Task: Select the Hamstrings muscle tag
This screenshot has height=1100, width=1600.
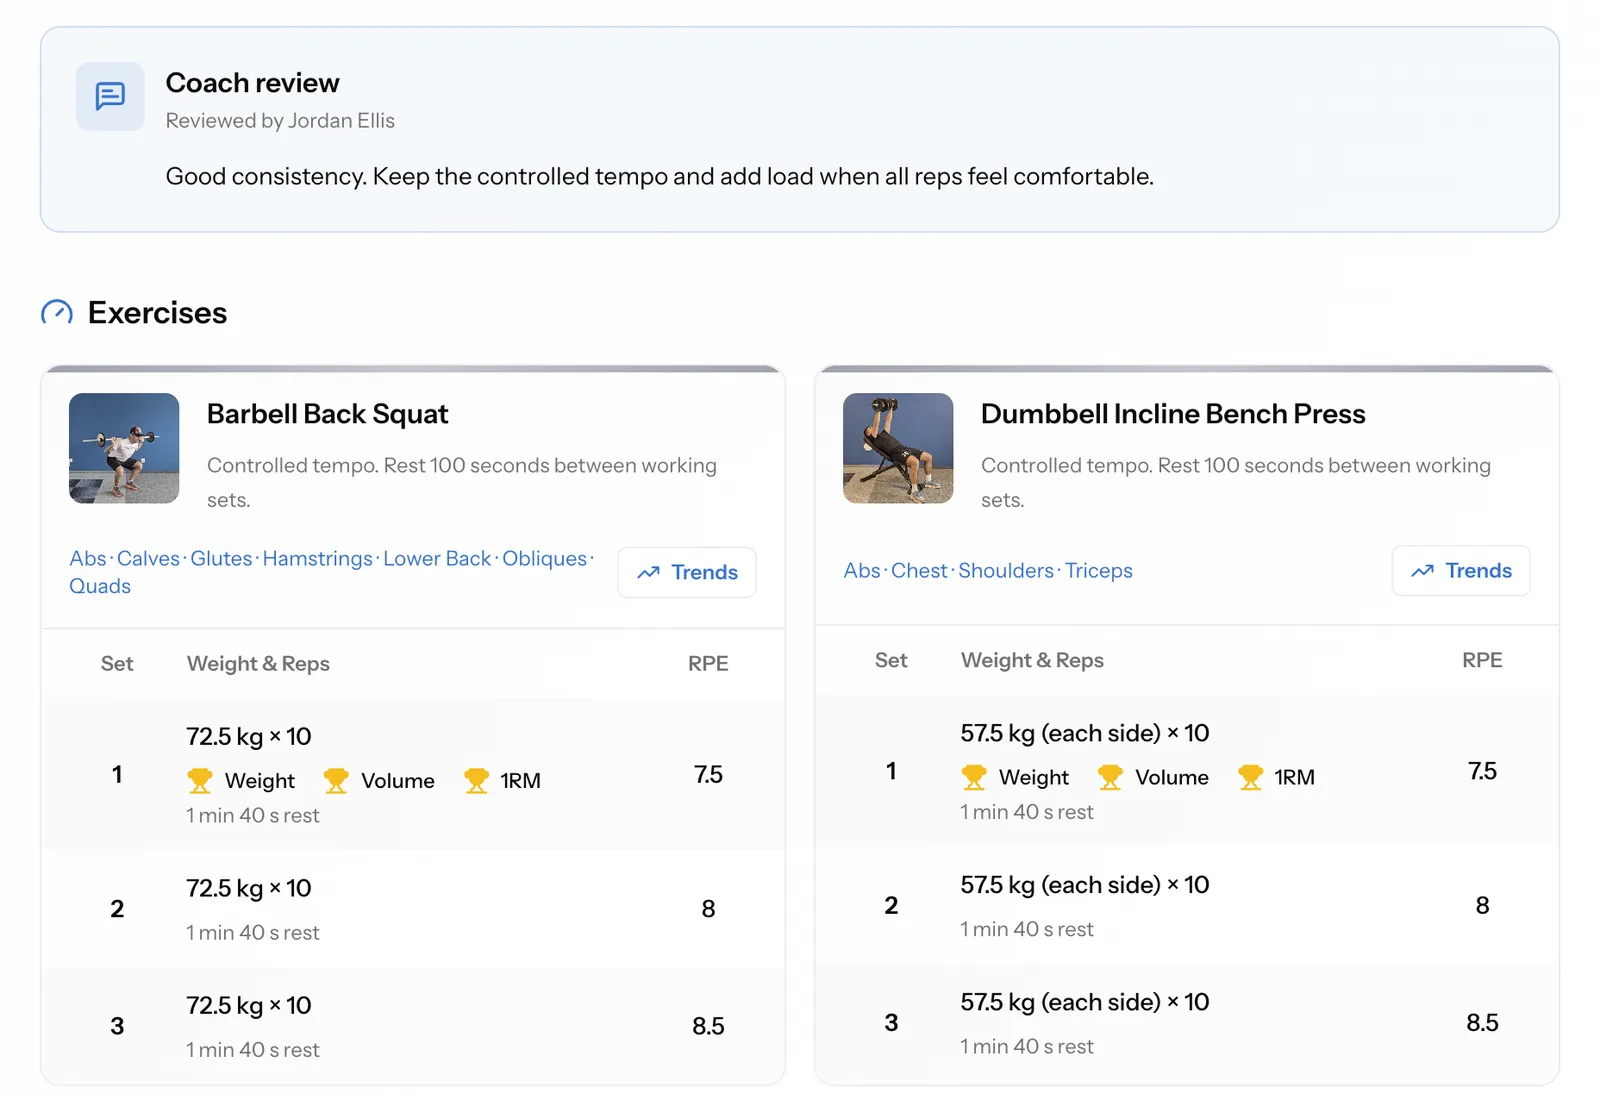Action: tap(317, 558)
